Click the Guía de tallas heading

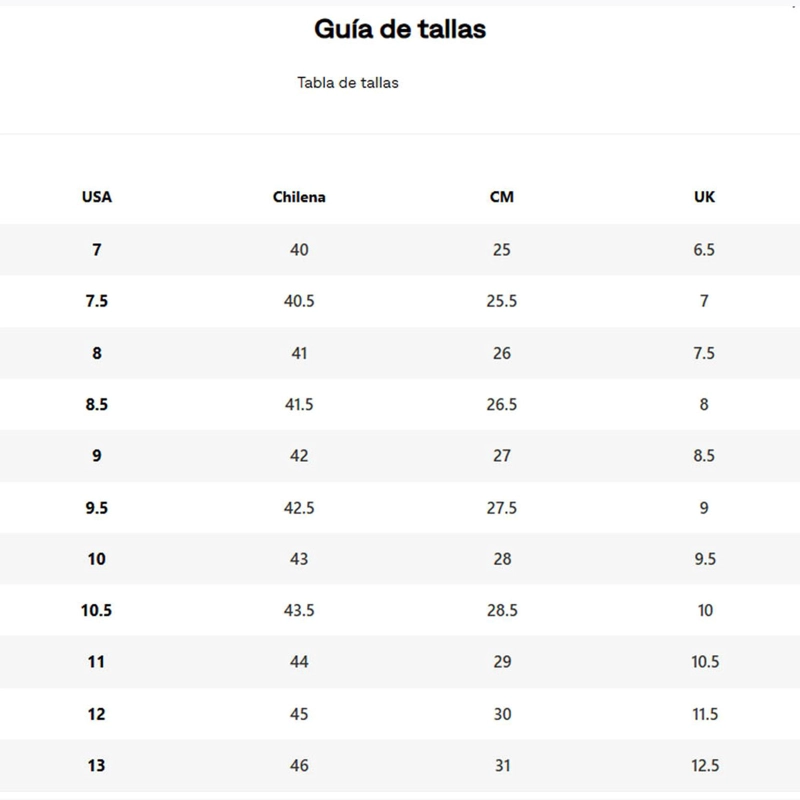(400, 29)
